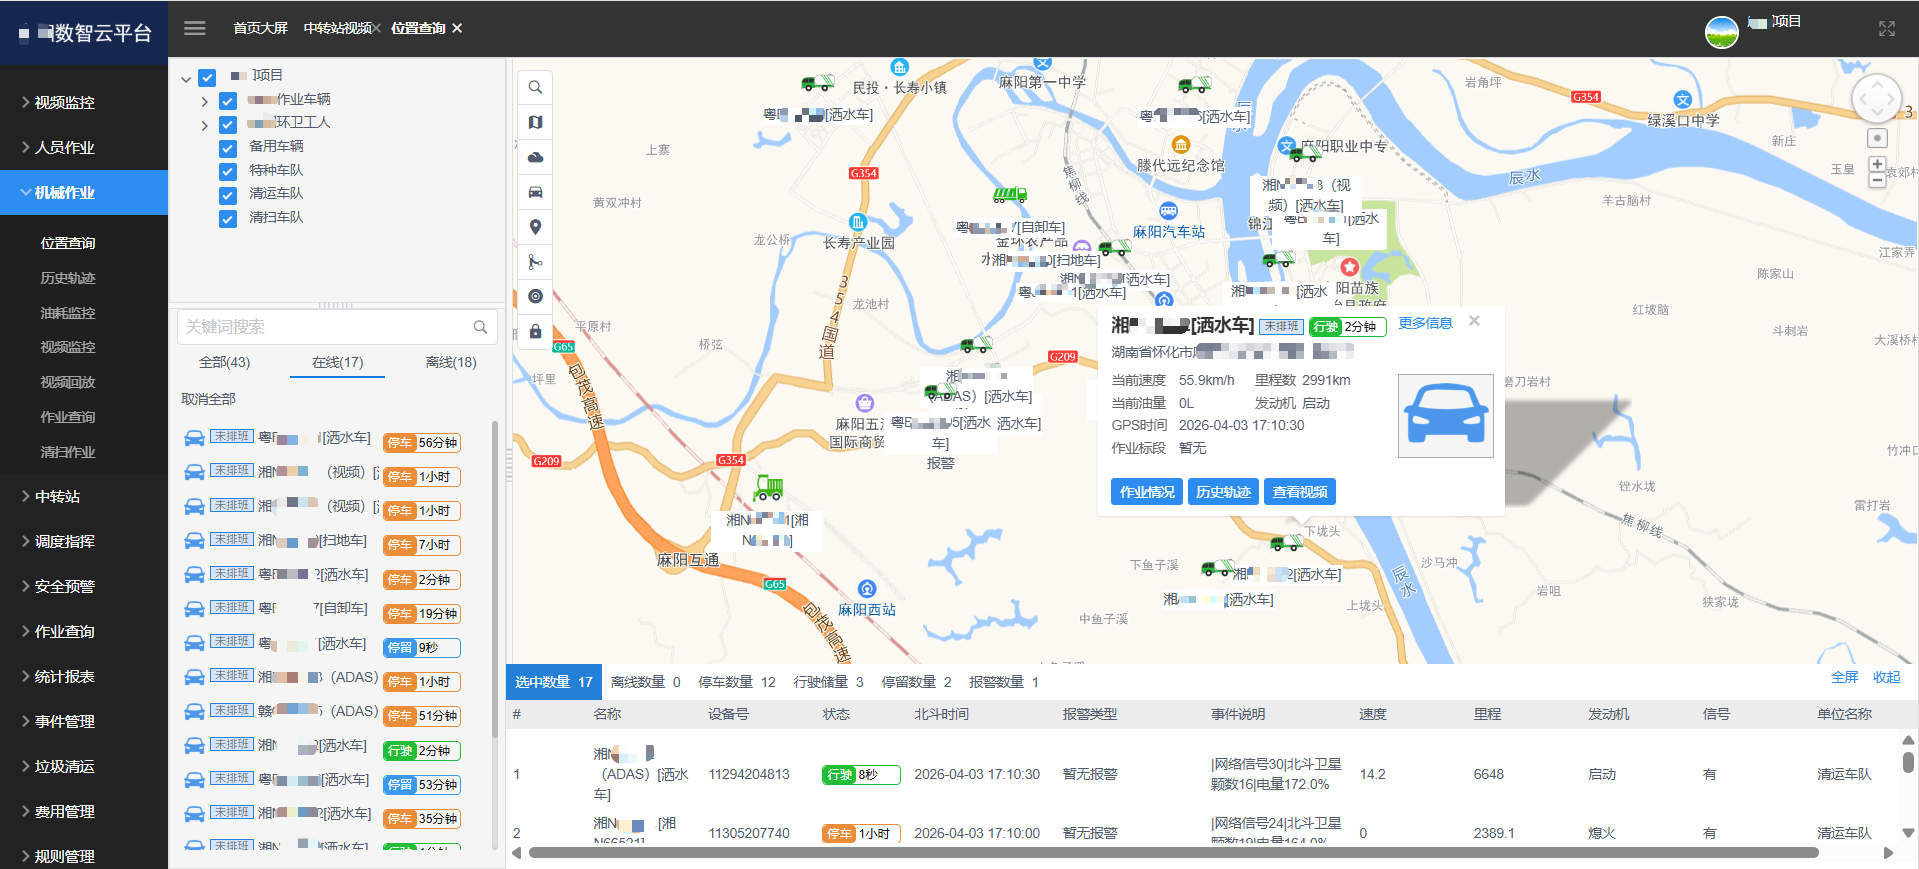This screenshot has height=869, width=1919.
Task: Click the lock icon in map toolbar
Action: pyautogui.click(x=535, y=331)
